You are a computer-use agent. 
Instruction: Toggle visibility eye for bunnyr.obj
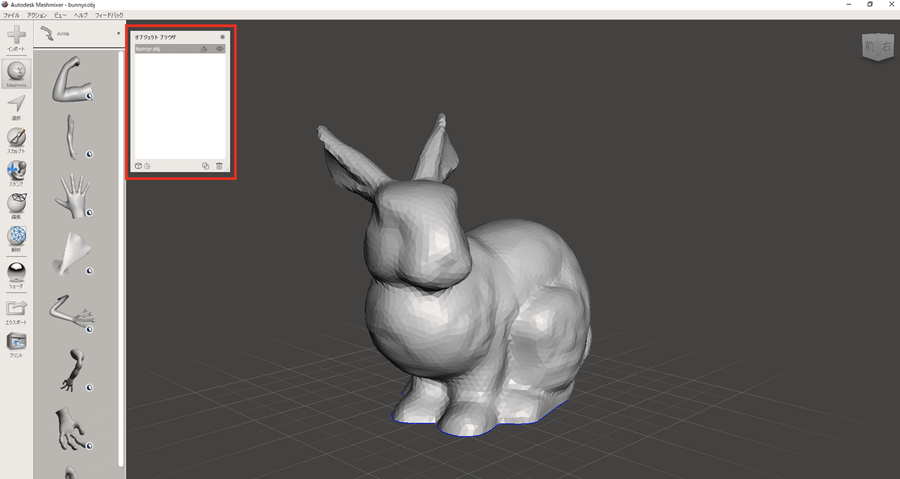click(220, 48)
